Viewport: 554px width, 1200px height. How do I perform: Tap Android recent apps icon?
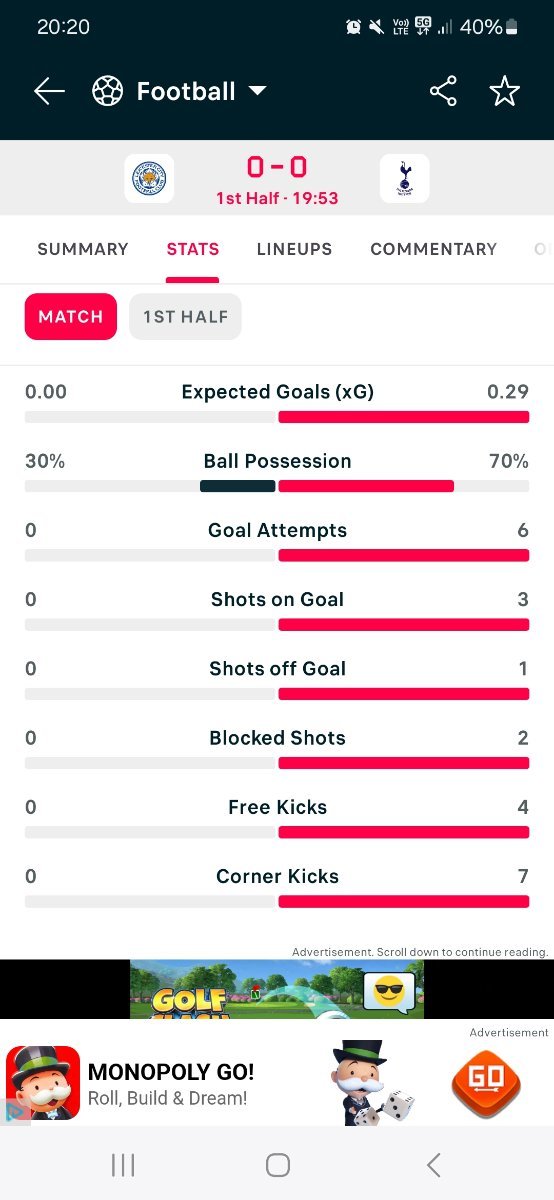click(123, 1164)
